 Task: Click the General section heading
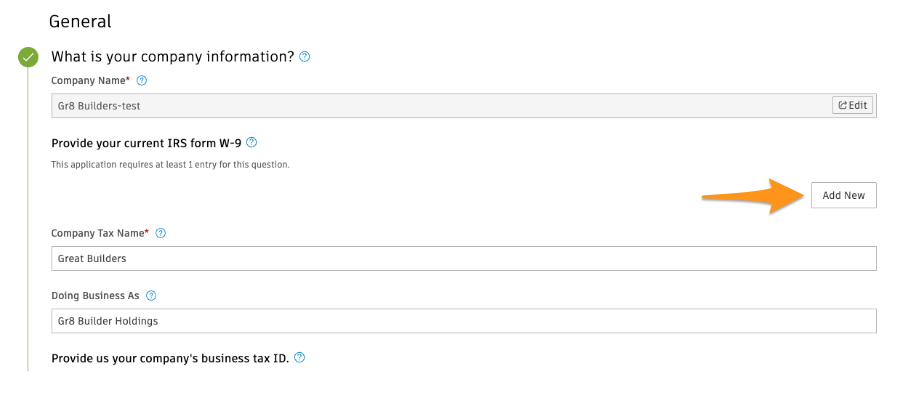80,22
